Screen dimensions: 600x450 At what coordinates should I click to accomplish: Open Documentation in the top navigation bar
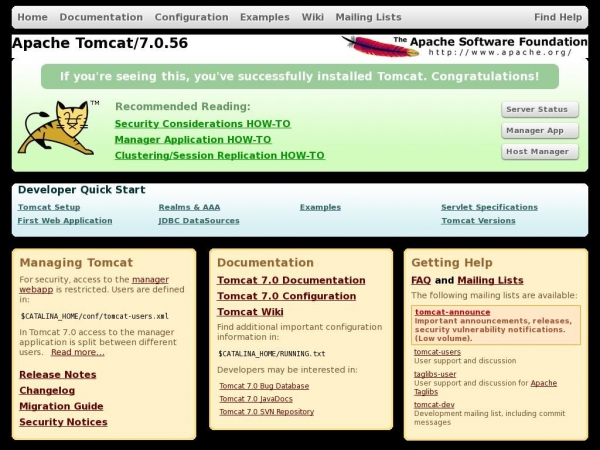[101, 17]
